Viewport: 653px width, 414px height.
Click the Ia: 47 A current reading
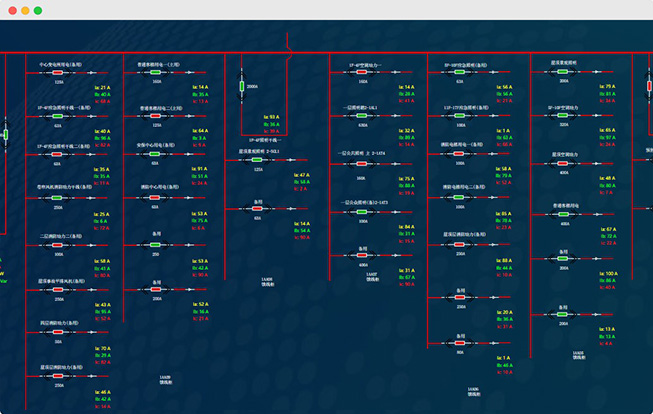click(301, 175)
